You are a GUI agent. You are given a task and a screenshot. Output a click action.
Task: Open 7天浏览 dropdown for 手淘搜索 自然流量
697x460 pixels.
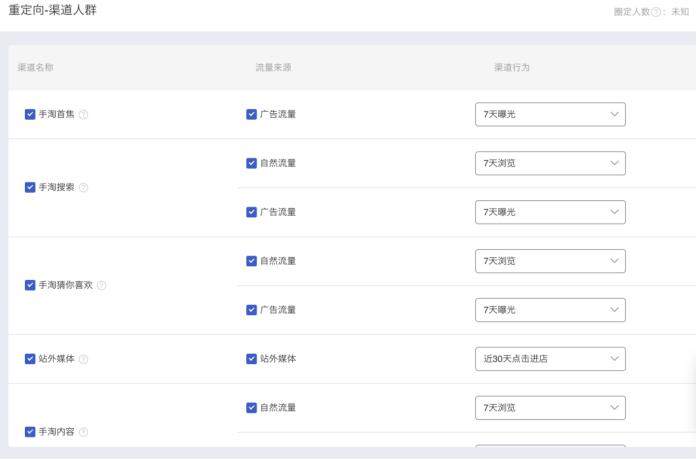coord(550,163)
